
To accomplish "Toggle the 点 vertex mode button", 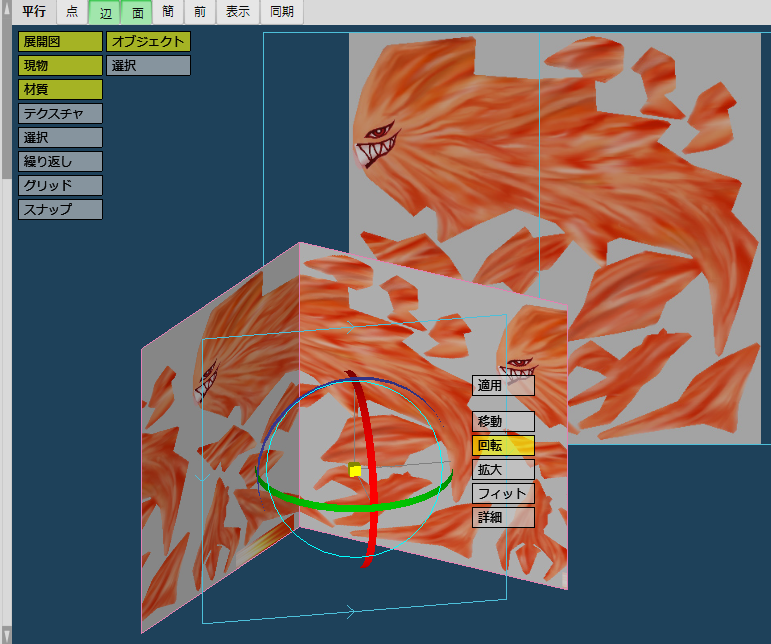I will (x=72, y=11).
